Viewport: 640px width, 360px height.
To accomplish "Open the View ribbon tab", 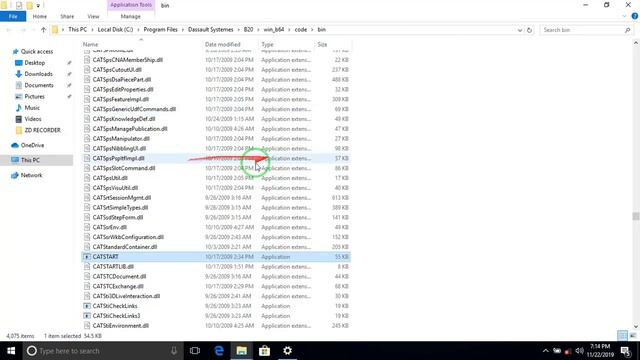I will click(x=93, y=16).
